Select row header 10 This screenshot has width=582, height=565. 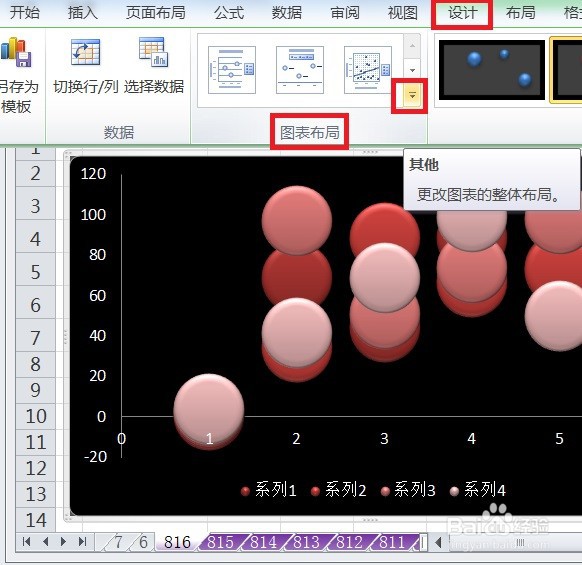(x=36, y=417)
